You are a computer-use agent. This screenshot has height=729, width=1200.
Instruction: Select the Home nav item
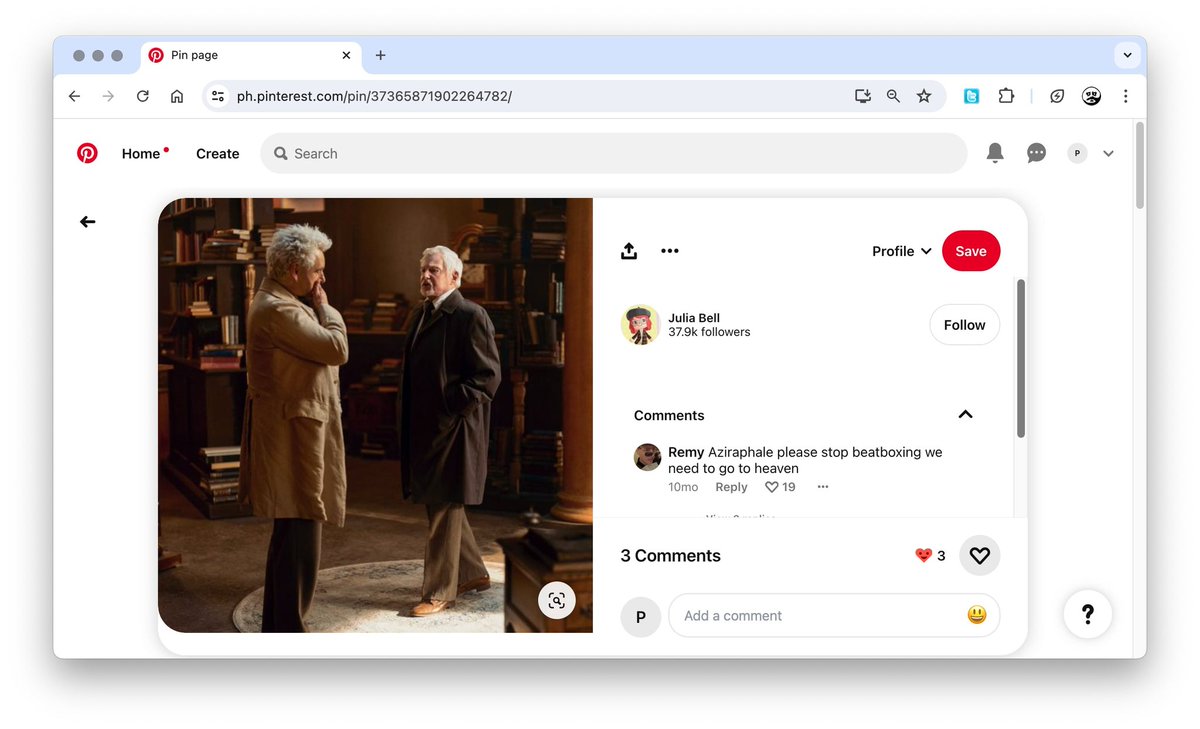[x=141, y=153]
